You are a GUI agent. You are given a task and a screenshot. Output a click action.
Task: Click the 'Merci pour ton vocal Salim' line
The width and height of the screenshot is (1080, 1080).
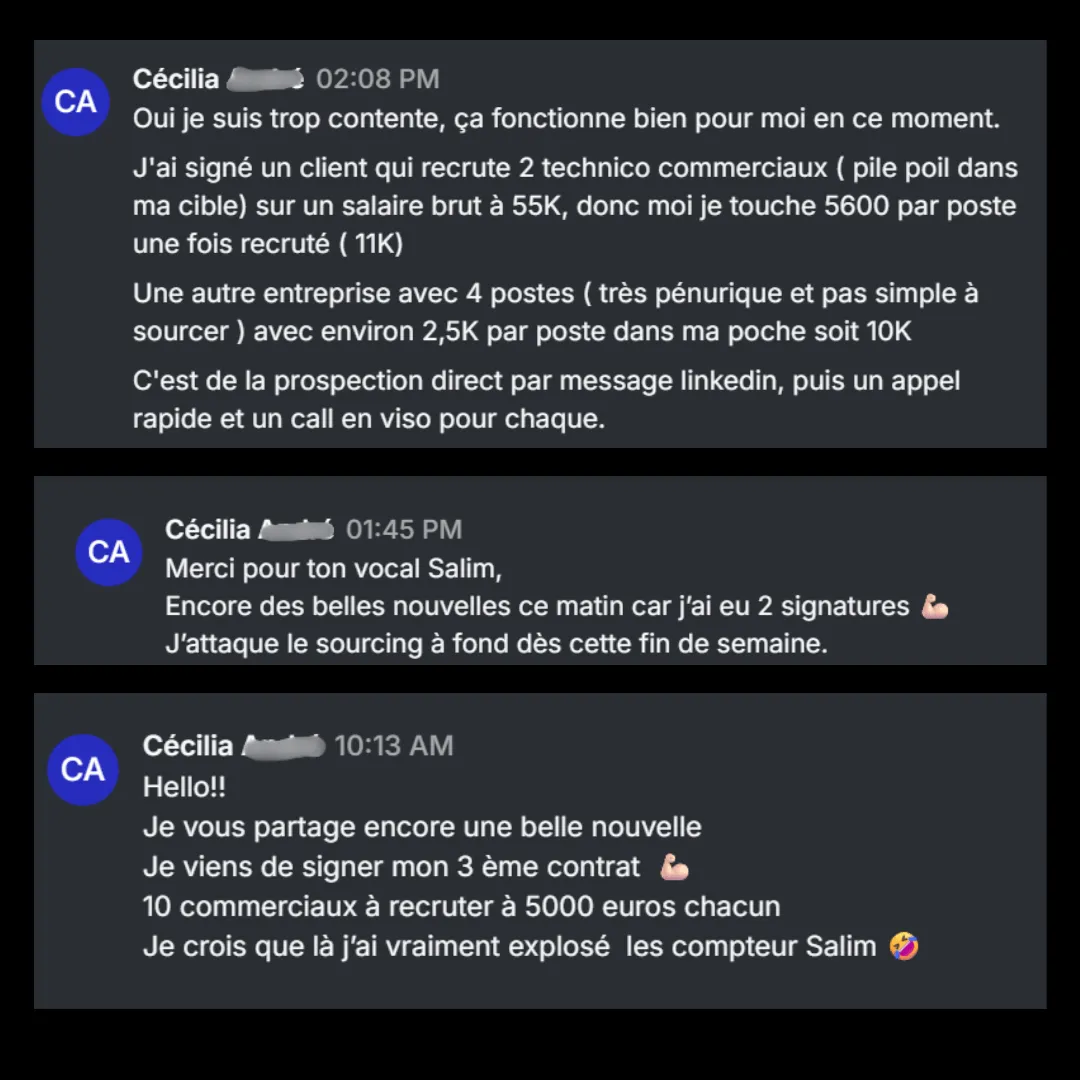[333, 569]
